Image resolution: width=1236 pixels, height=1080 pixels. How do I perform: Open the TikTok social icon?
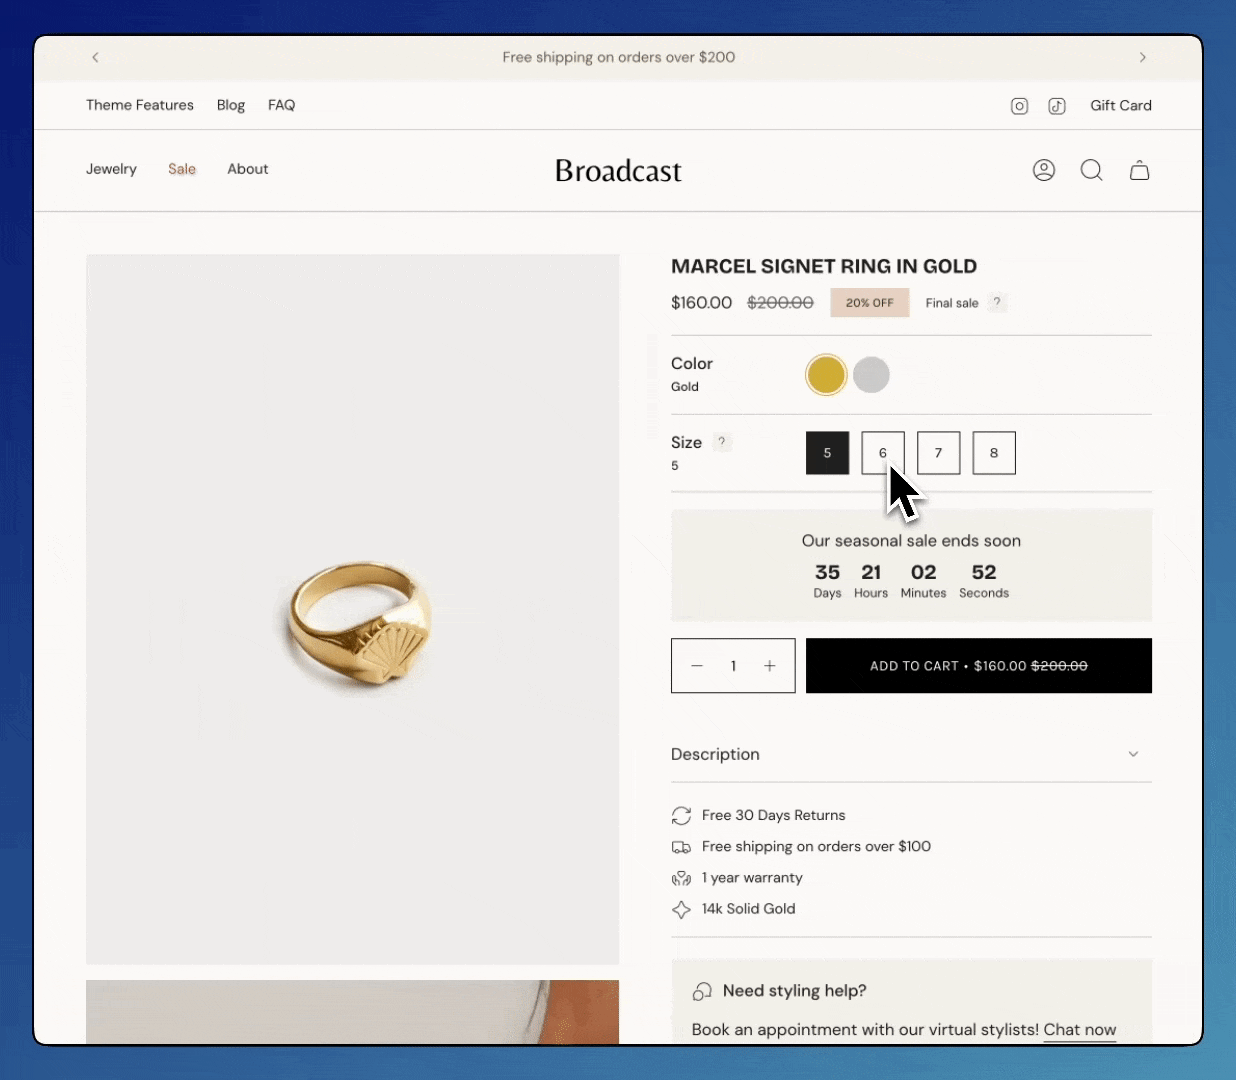pos(1057,106)
